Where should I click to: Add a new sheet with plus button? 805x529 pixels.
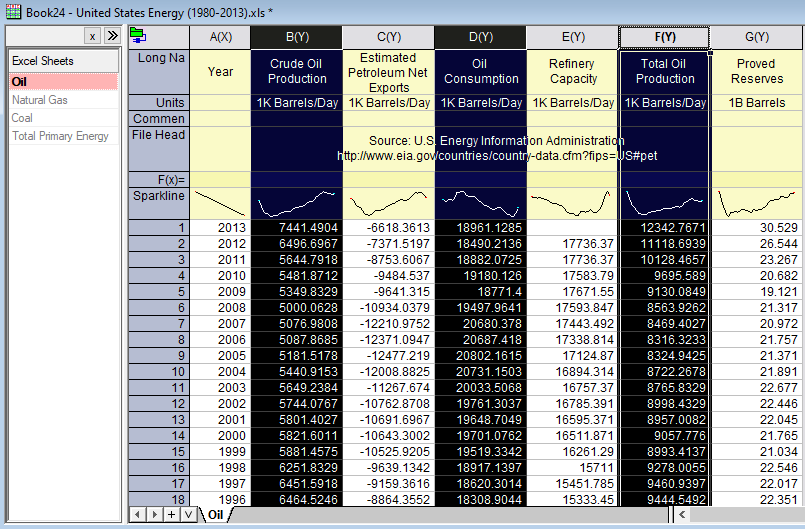coord(171,514)
